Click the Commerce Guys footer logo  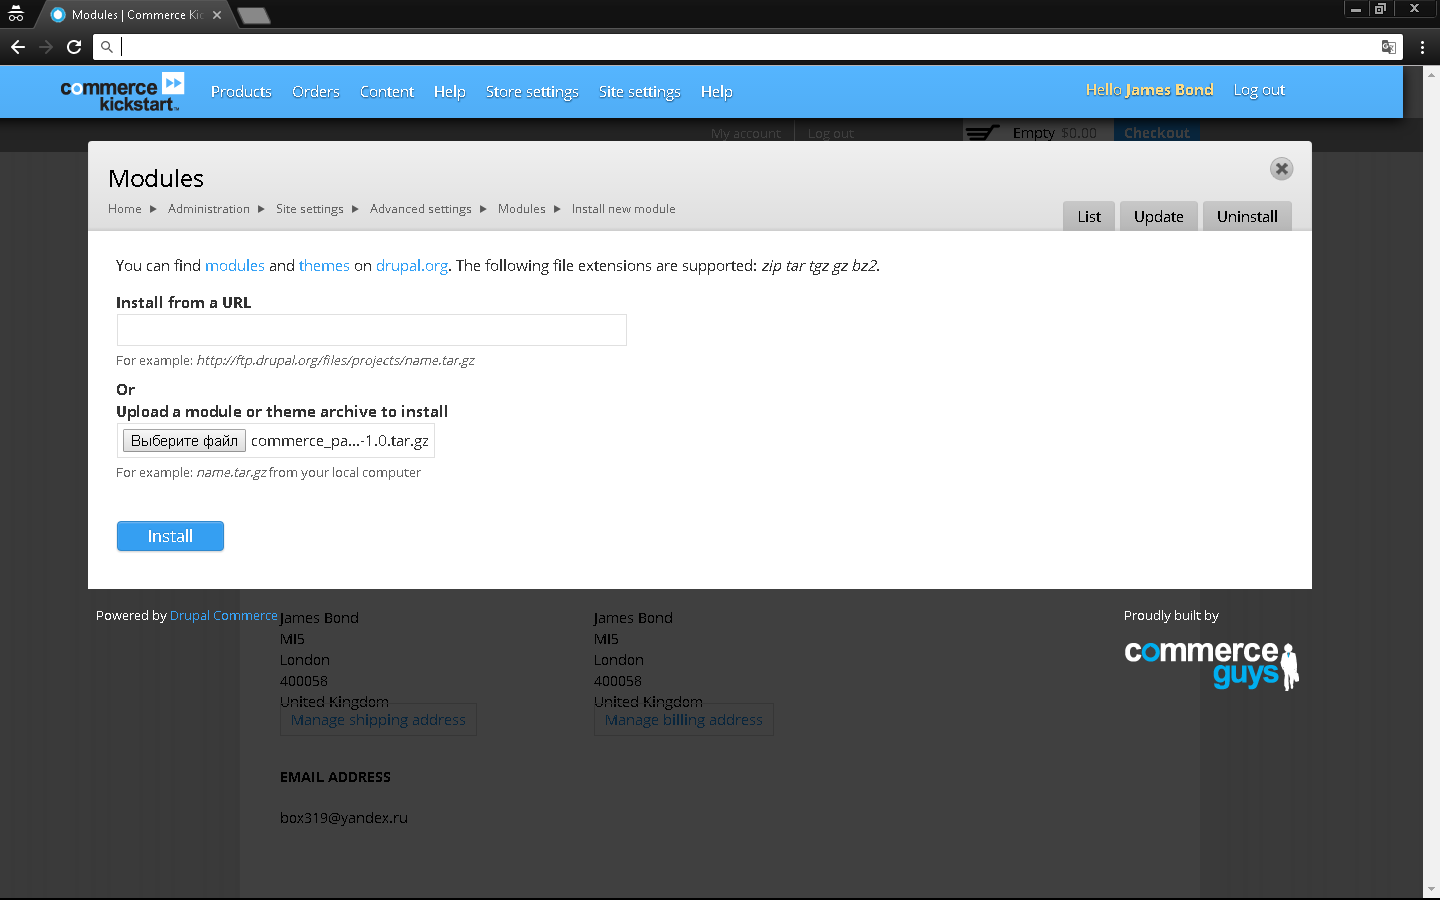click(x=1210, y=666)
